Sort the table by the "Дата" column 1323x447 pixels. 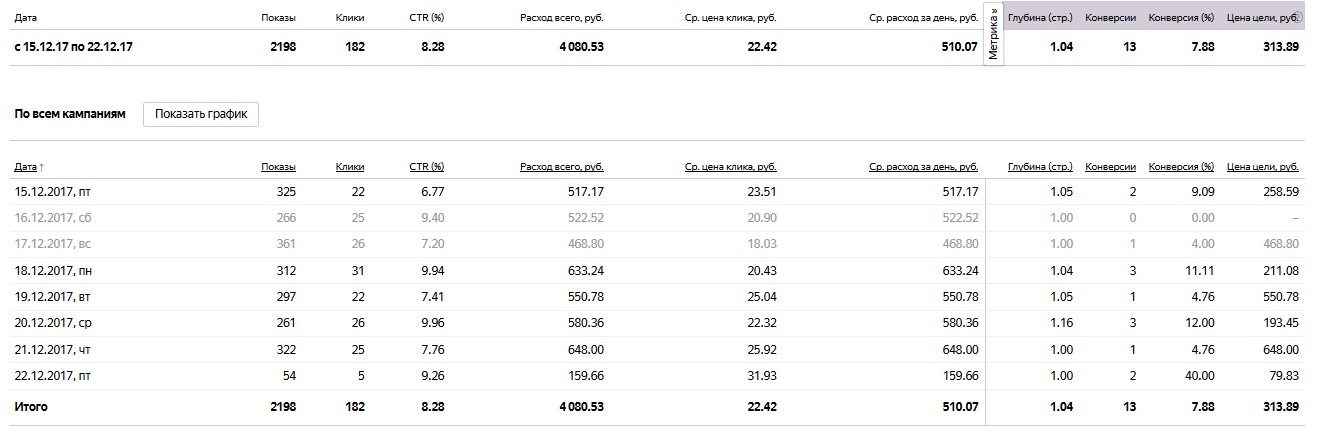24,167
